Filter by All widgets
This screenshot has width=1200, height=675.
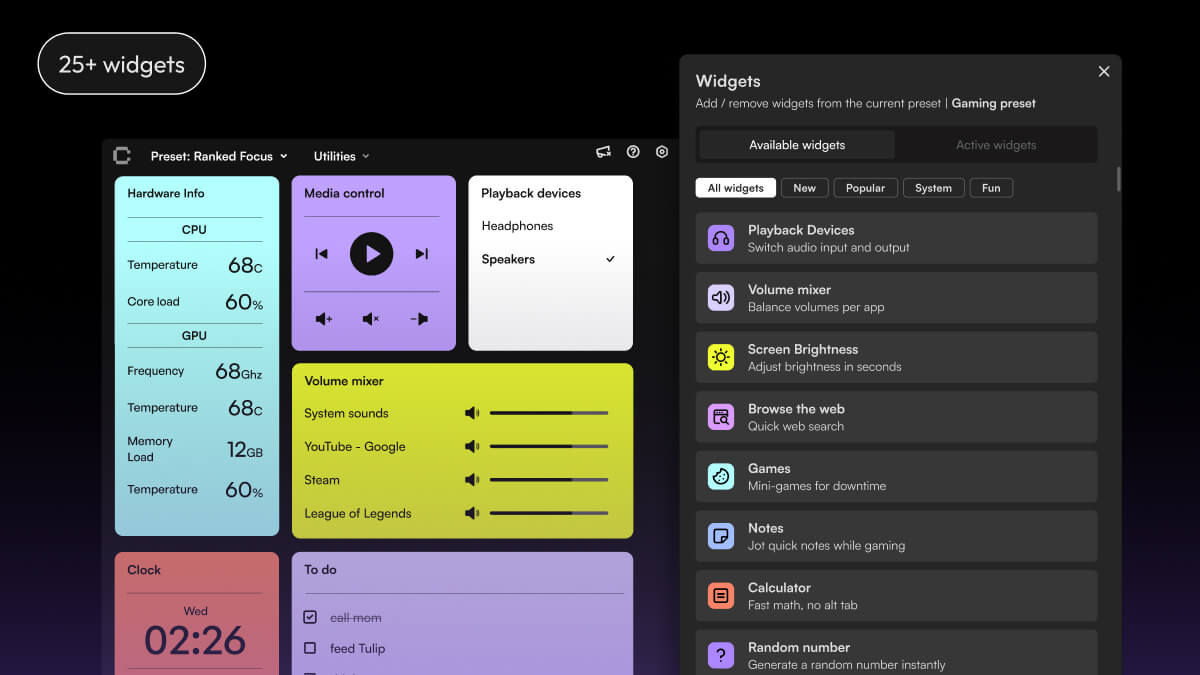coord(736,188)
